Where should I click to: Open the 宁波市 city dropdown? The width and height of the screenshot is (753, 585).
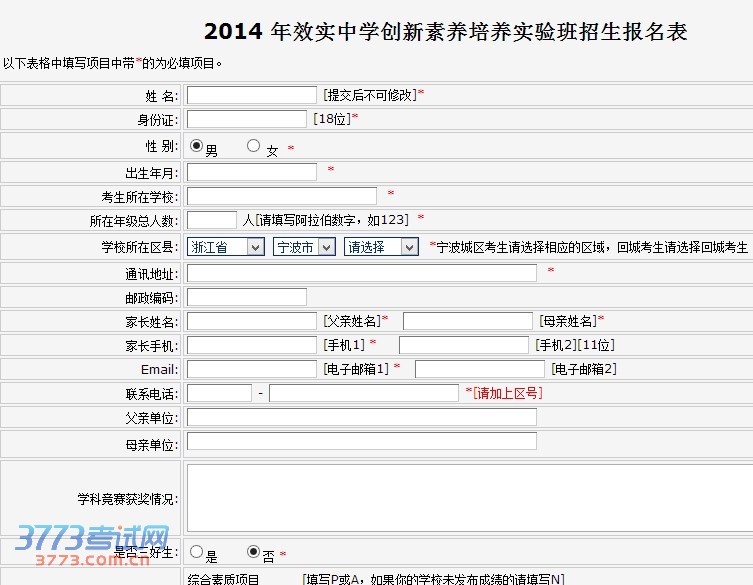coord(304,247)
